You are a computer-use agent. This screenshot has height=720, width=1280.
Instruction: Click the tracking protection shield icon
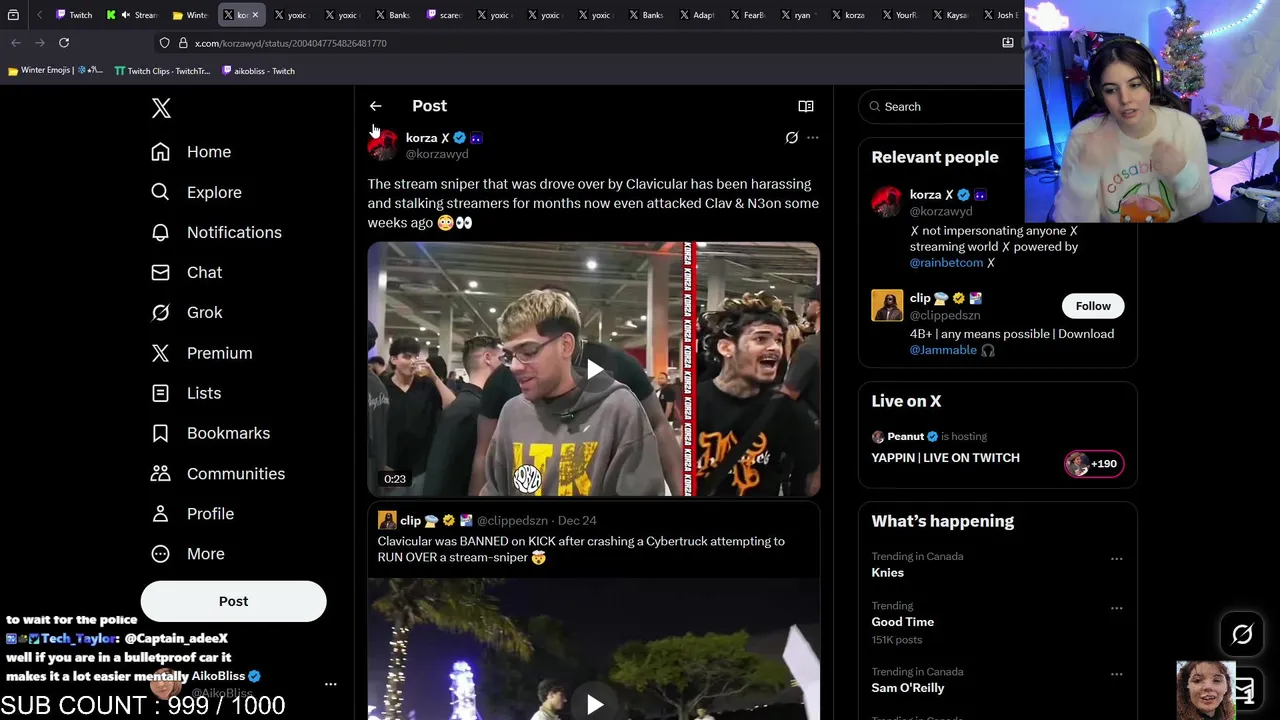[x=164, y=43]
